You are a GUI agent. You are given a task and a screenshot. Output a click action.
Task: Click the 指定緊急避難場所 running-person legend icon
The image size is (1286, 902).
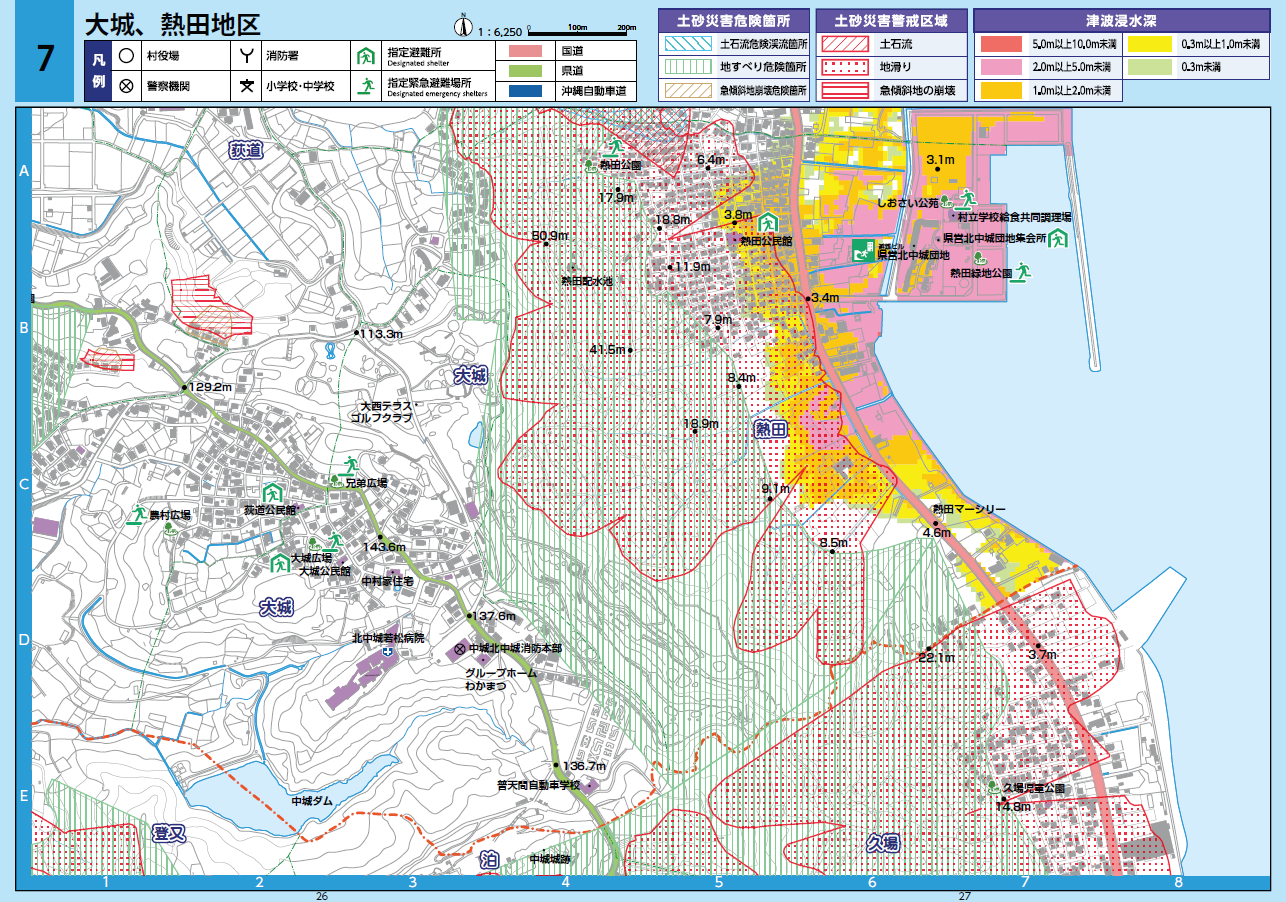[x=366, y=85]
